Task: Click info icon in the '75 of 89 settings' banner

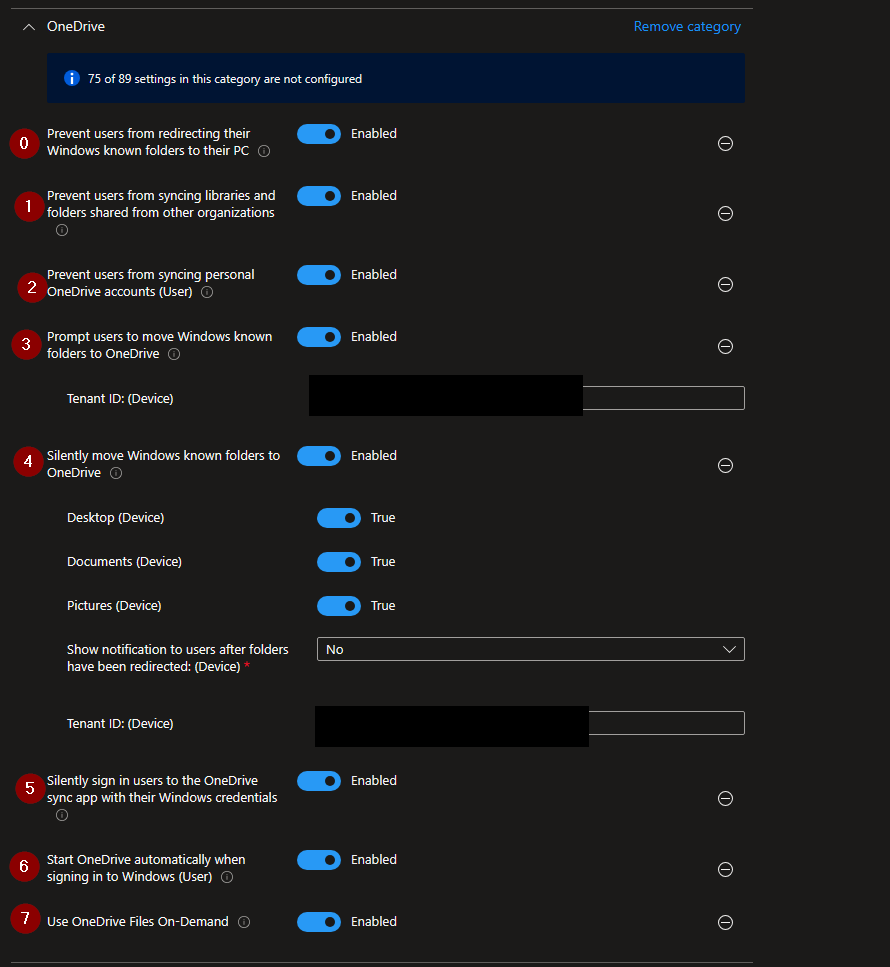Action: [x=71, y=78]
